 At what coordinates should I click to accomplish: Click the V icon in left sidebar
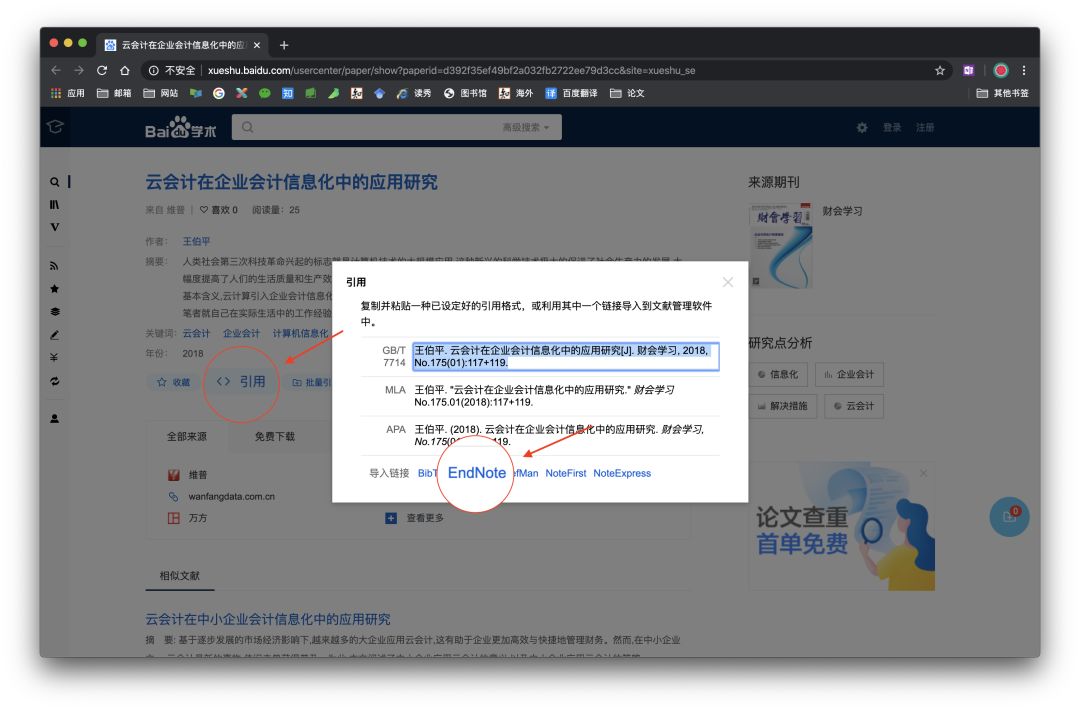click(x=54, y=227)
